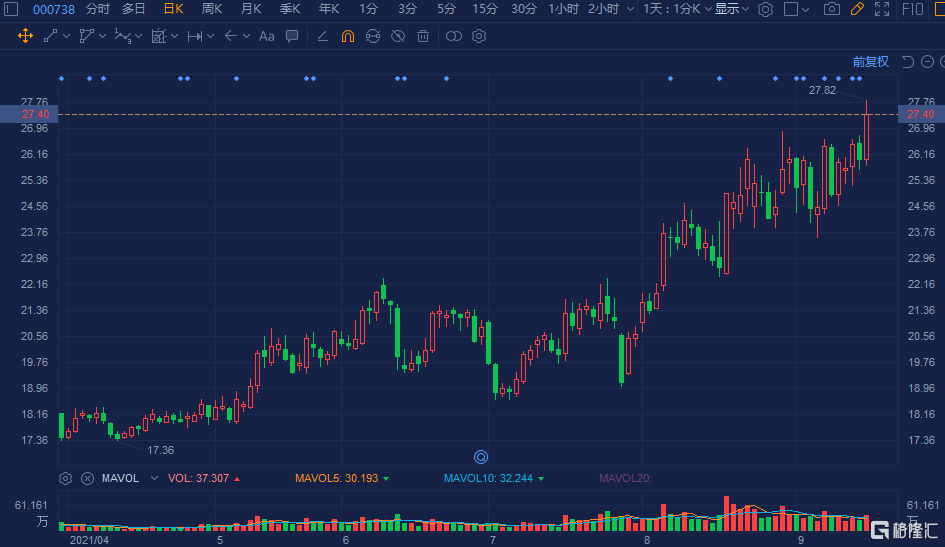The height and width of the screenshot is (547, 945).
Task: Remove the MAVOL indicator with X
Action: 87,478
